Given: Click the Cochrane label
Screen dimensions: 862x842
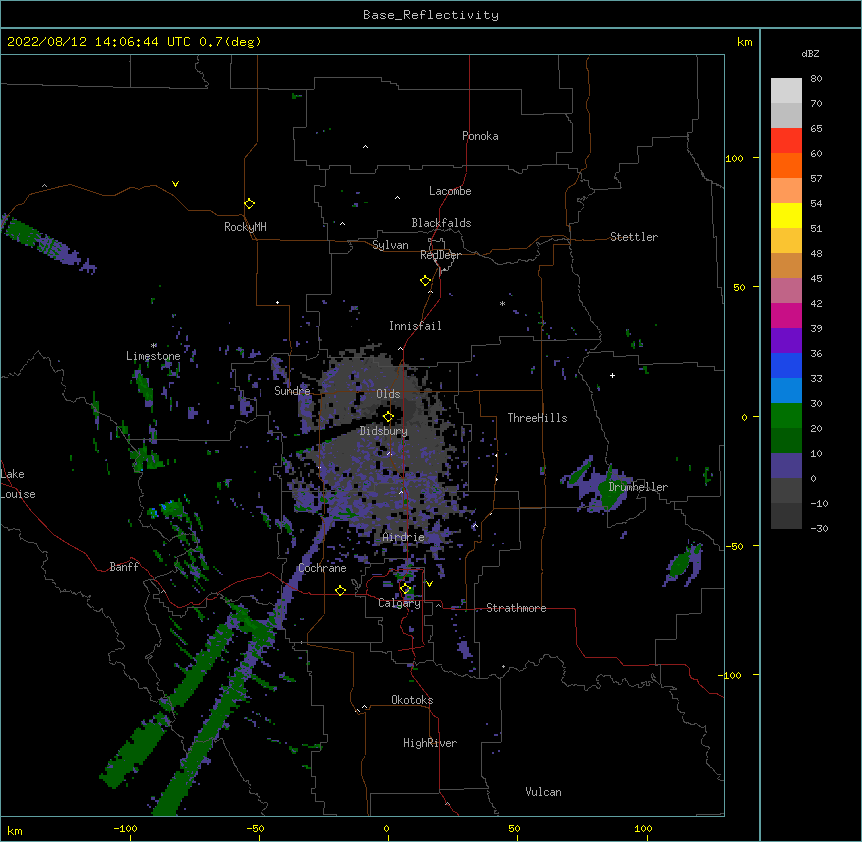Looking at the screenshot, I should [x=322, y=568].
